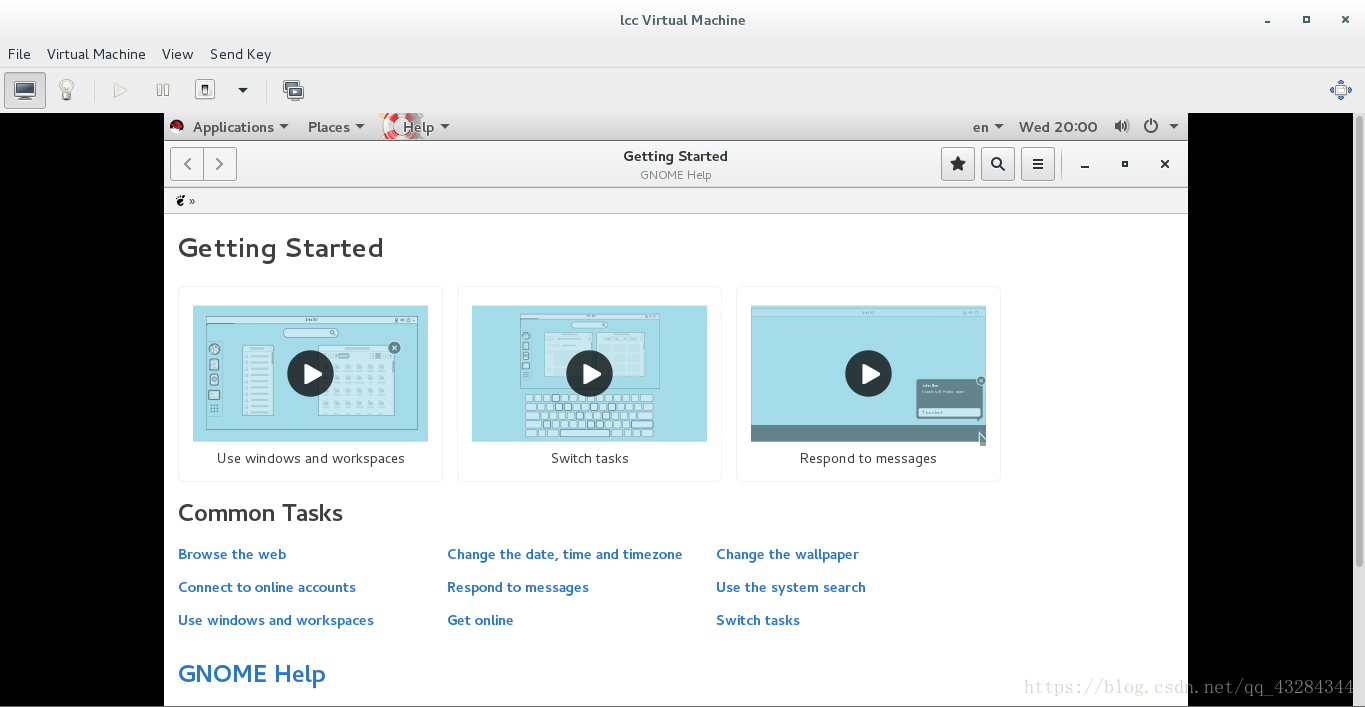This screenshot has width=1365, height=707.
Task: Open Get online link
Action: 480,621
